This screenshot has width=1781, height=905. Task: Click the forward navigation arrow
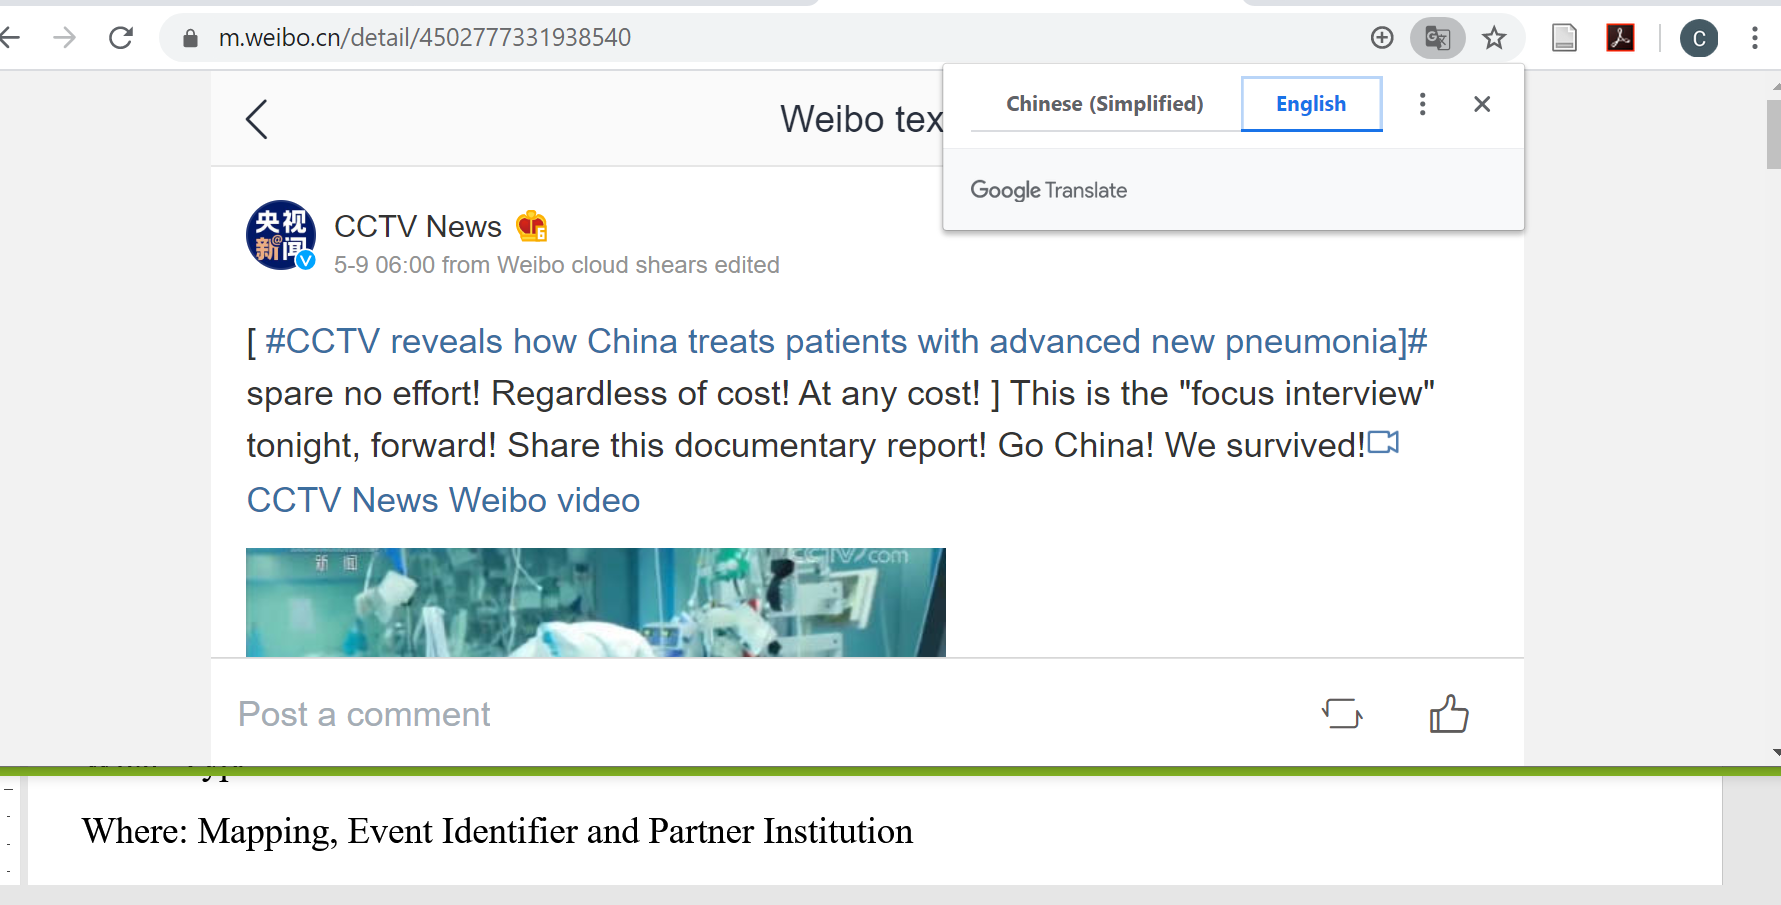64,38
